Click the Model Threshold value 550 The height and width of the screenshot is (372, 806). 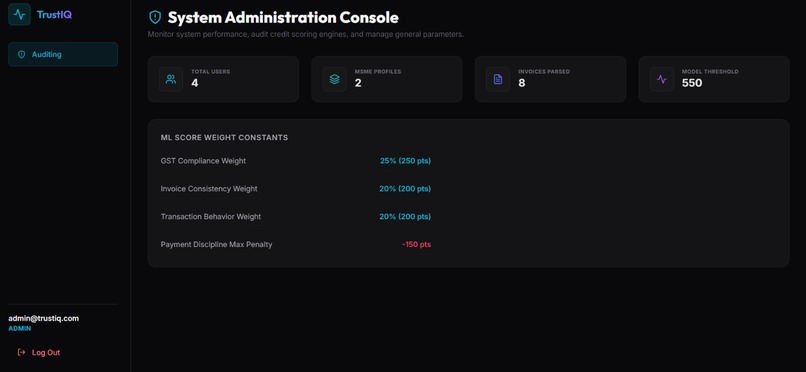coord(692,83)
